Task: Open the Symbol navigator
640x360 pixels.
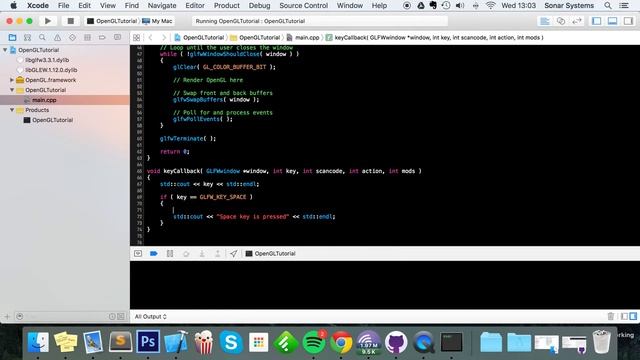Action: (27, 38)
